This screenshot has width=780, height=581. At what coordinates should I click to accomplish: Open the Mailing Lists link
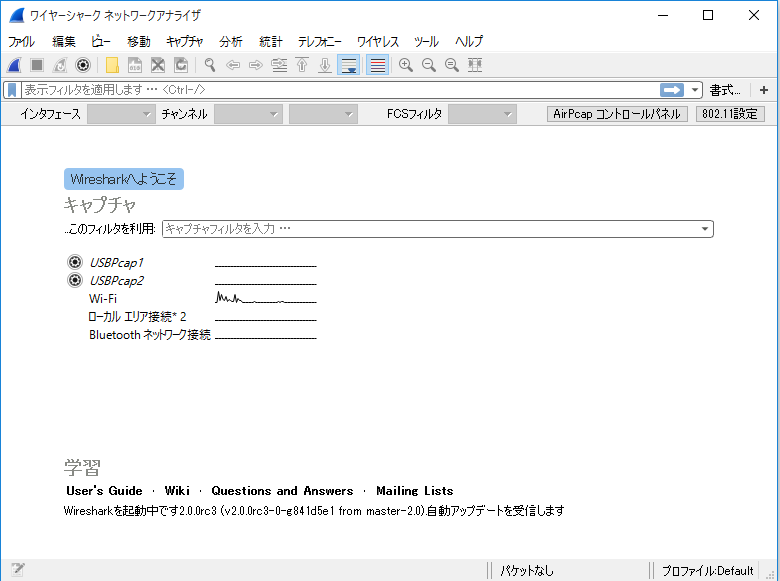[x=414, y=491]
